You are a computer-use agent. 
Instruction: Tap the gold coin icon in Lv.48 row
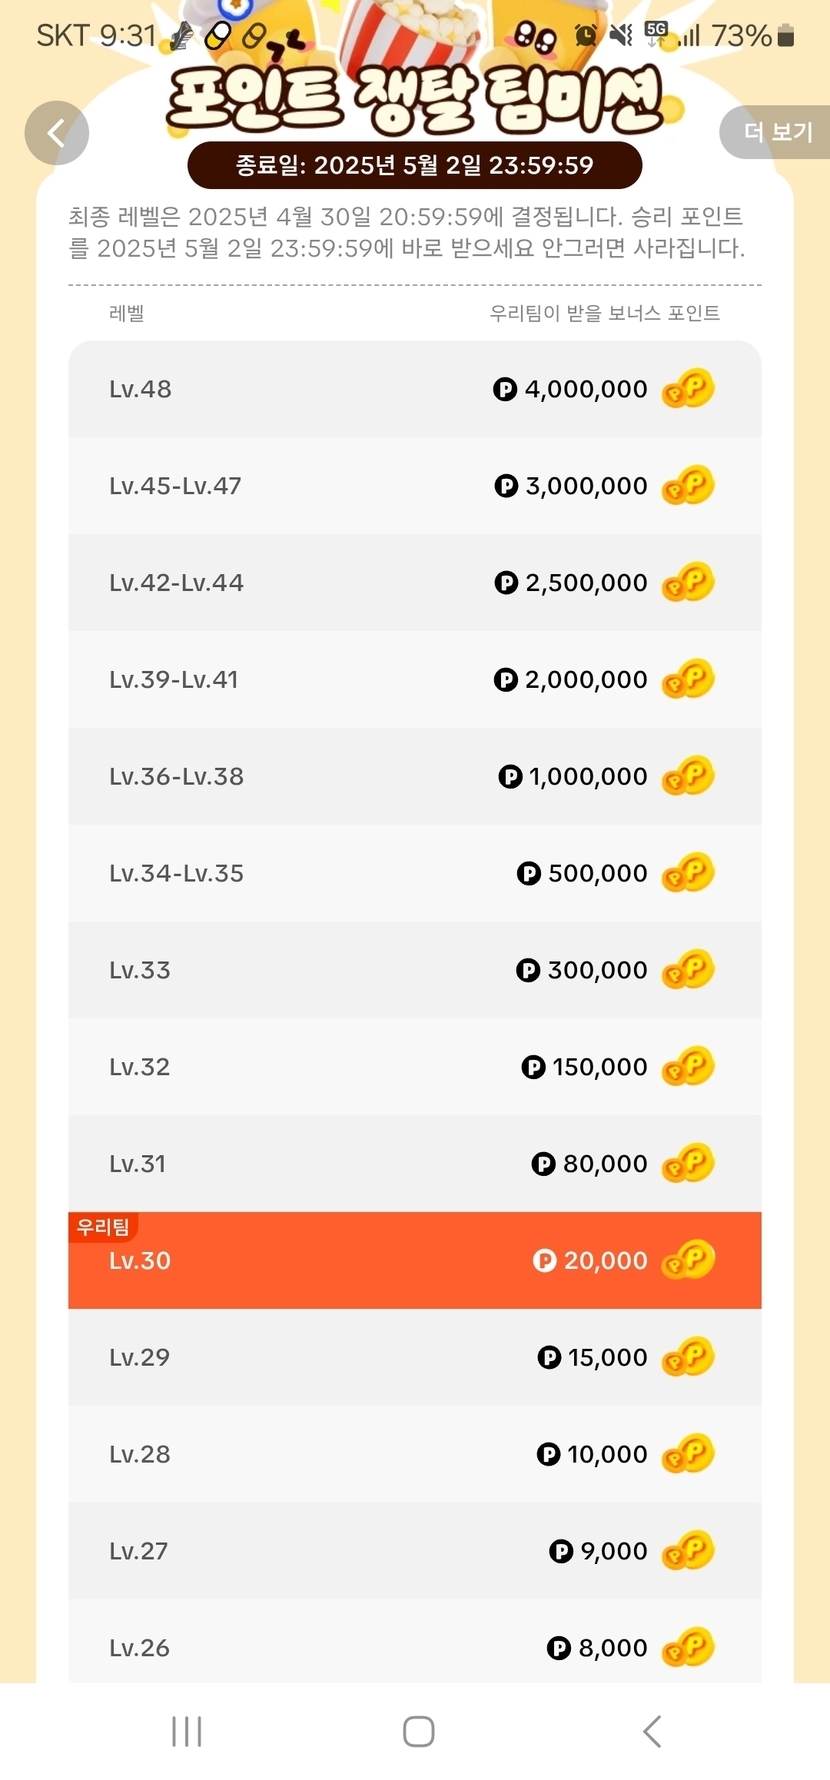point(688,389)
